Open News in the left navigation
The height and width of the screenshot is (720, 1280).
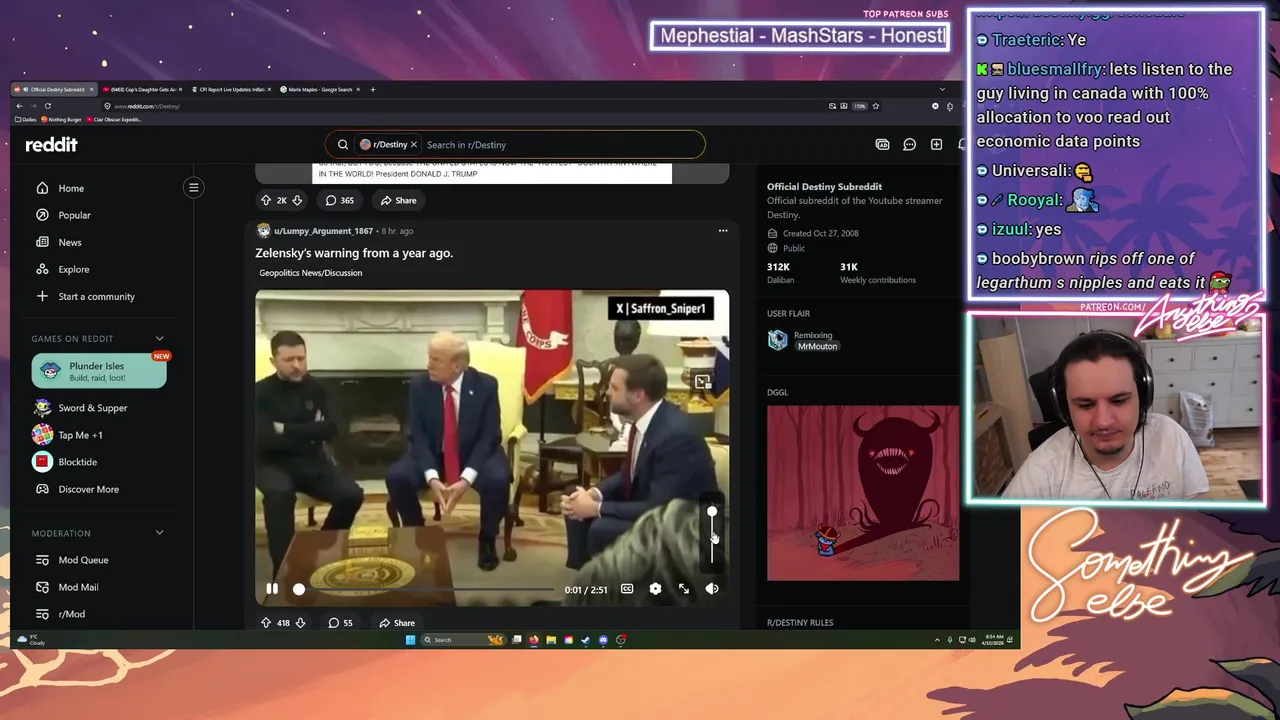70,242
